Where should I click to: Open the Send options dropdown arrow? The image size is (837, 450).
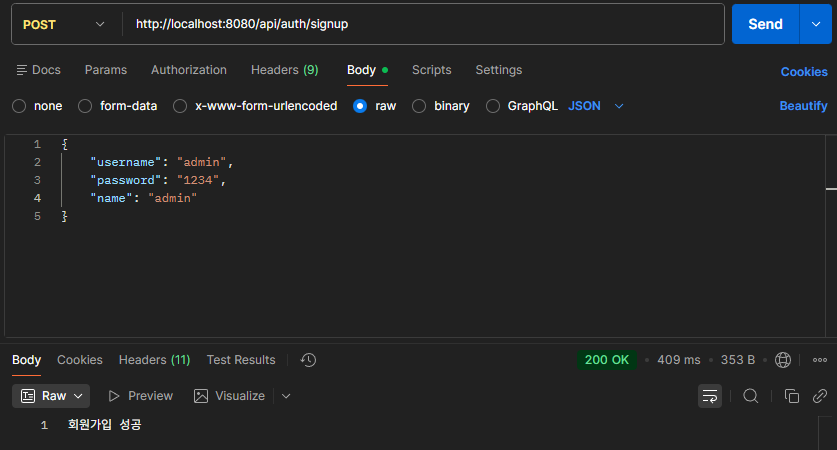point(816,24)
